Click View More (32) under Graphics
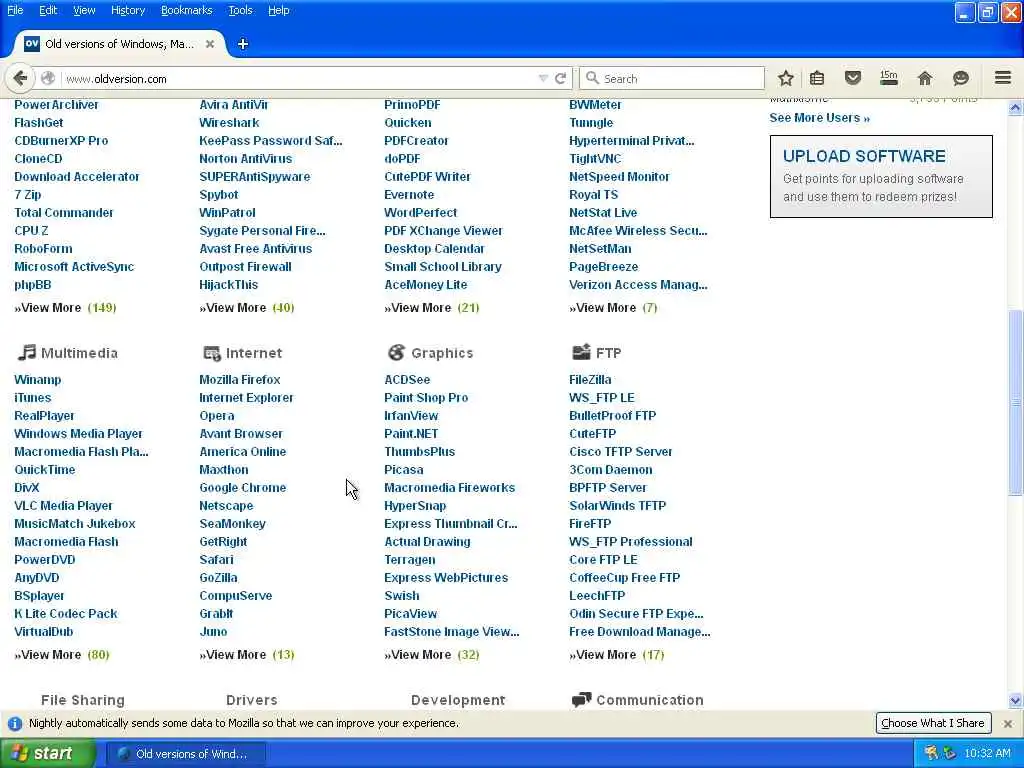Screen dimensions: 1024x768 432,654
